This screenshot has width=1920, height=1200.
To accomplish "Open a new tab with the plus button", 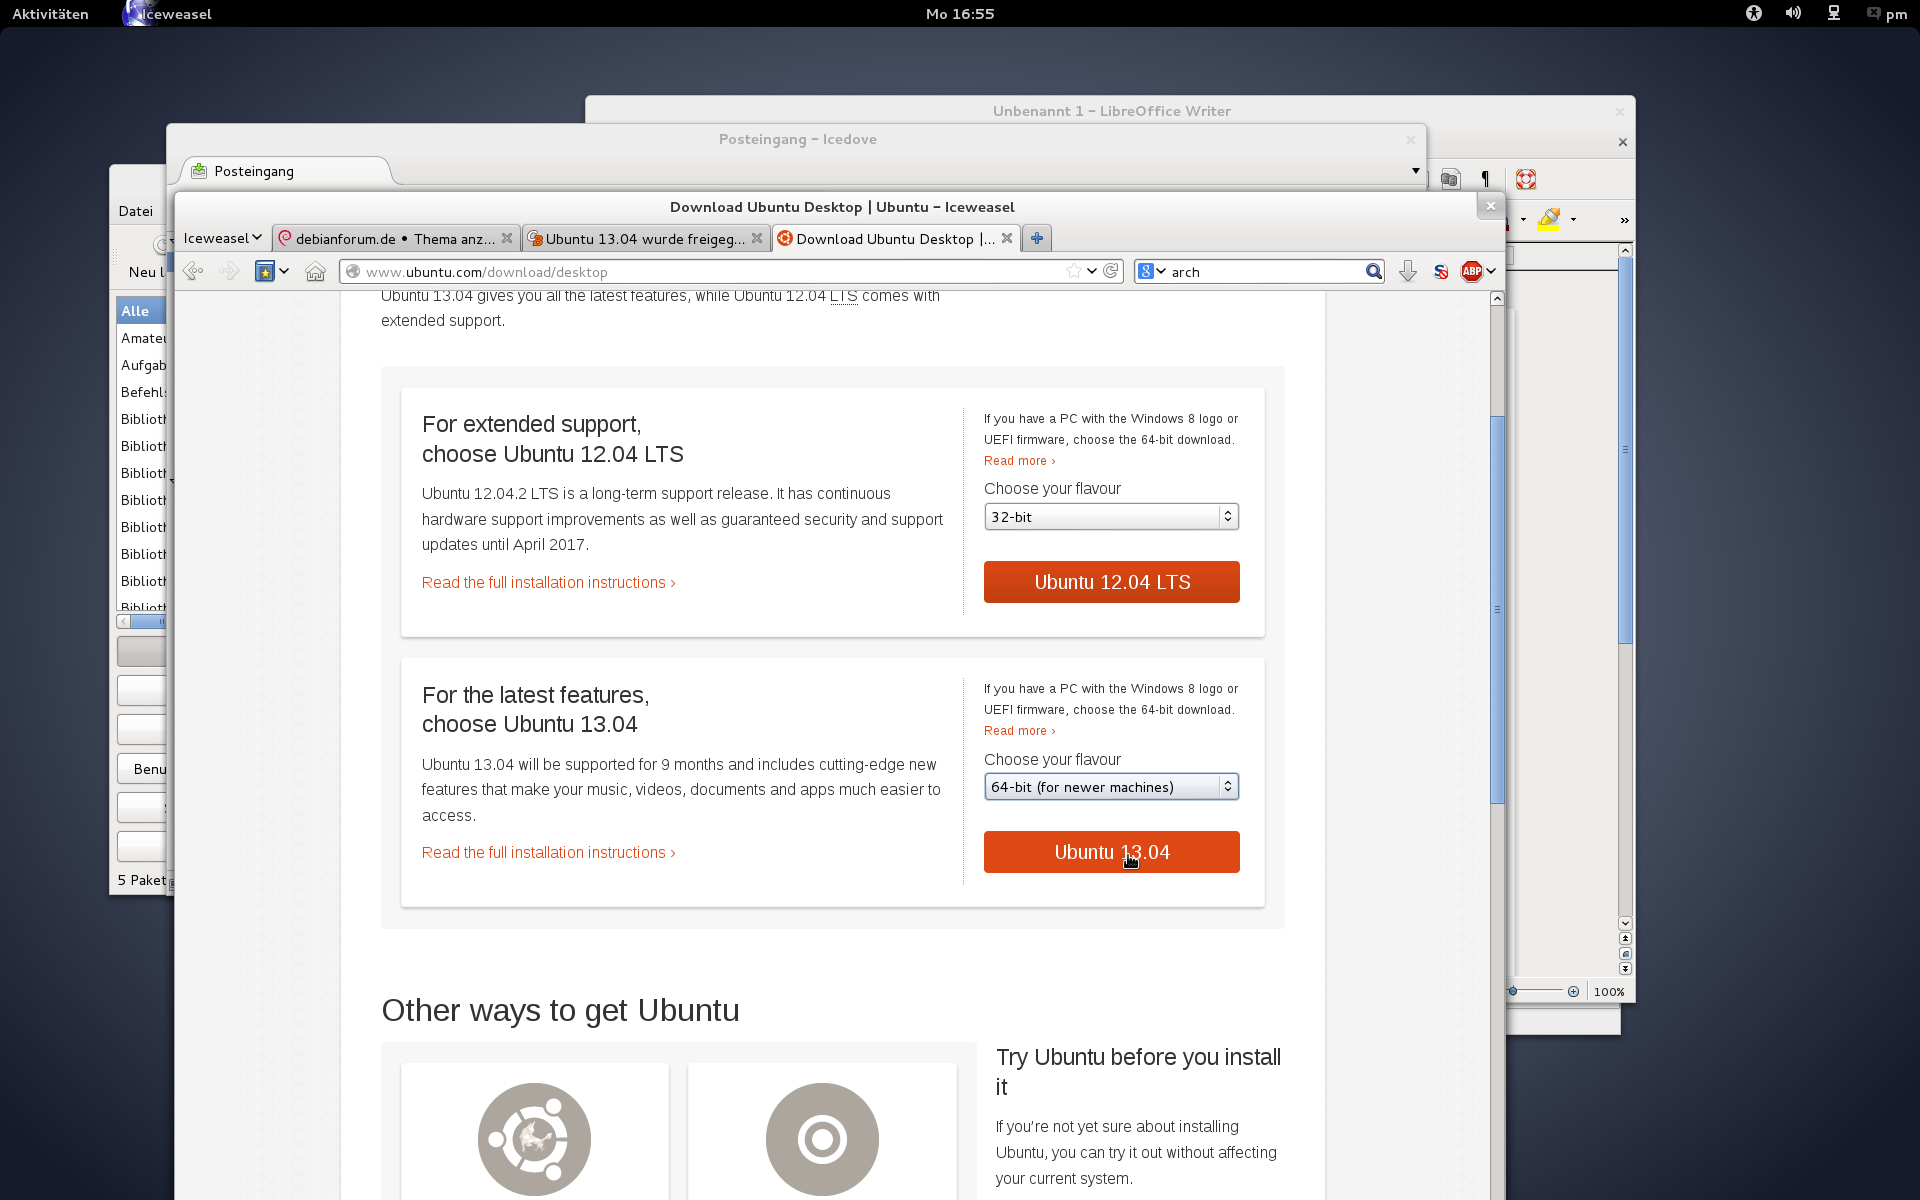I will point(1037,238).
